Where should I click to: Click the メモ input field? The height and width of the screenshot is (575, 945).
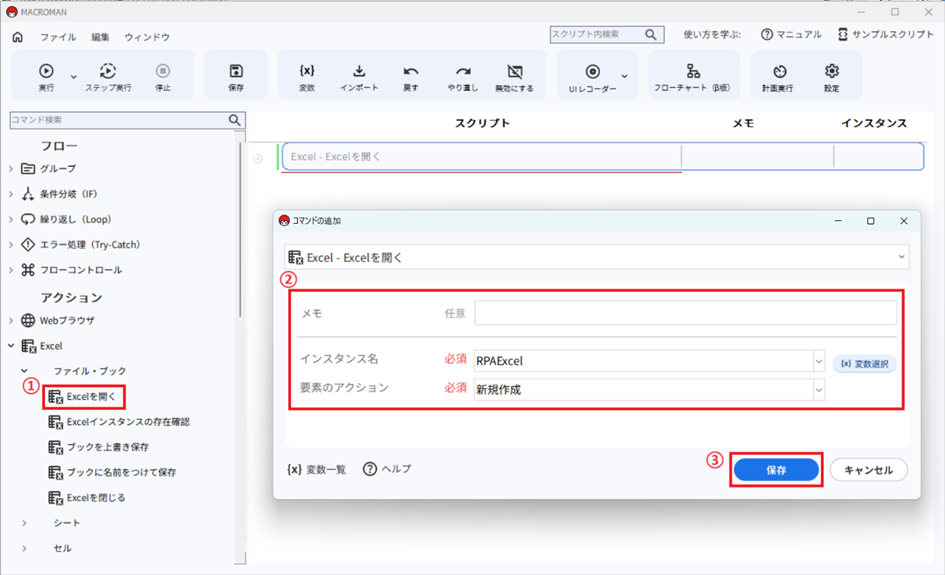(685, 313)
